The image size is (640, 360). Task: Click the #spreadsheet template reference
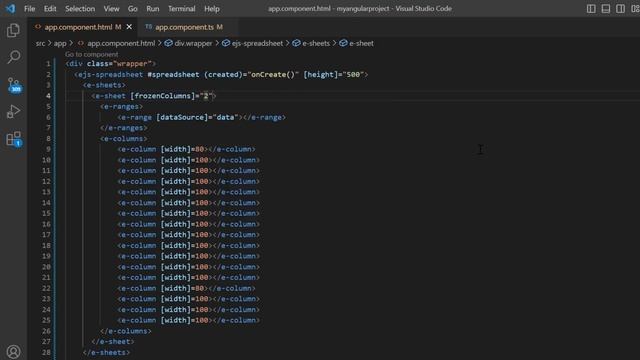[173, 75]
